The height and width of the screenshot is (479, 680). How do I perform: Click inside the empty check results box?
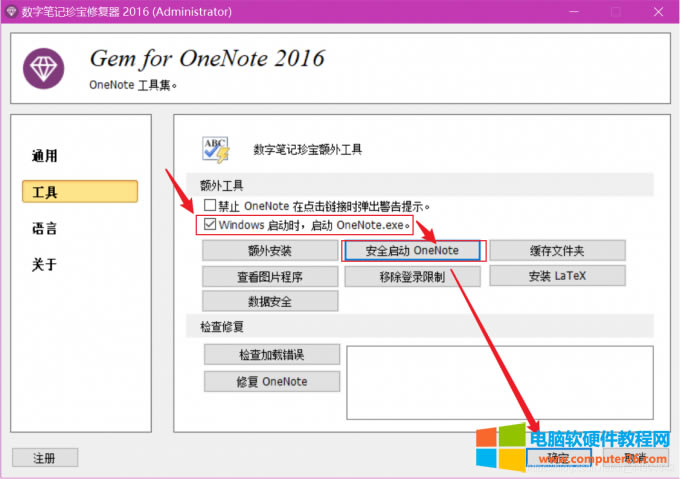pyautogui.click(x=500, y=382)
